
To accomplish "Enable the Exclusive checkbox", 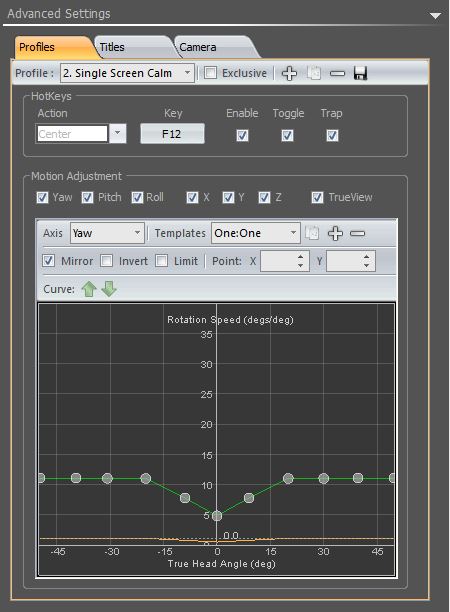I will point(210,73).
